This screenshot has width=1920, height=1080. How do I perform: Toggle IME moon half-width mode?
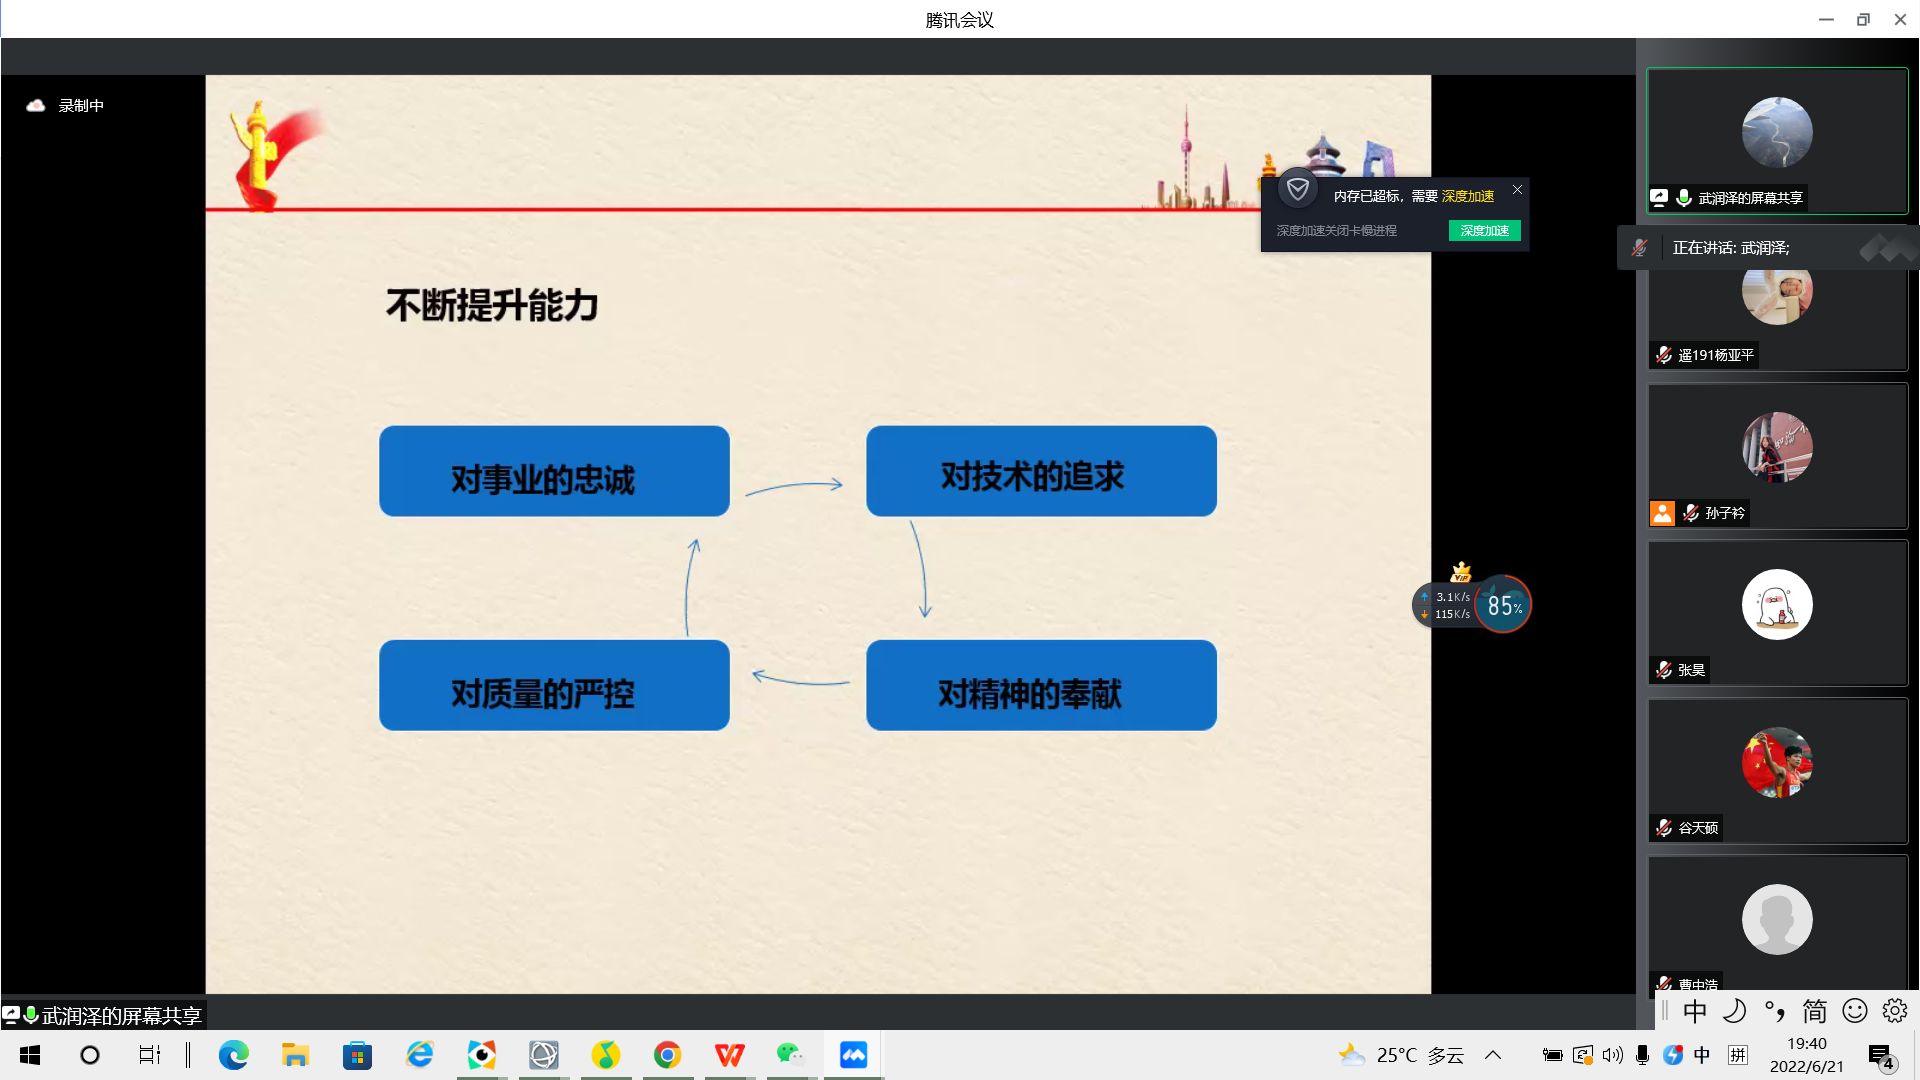[x=1735, y=1011]
